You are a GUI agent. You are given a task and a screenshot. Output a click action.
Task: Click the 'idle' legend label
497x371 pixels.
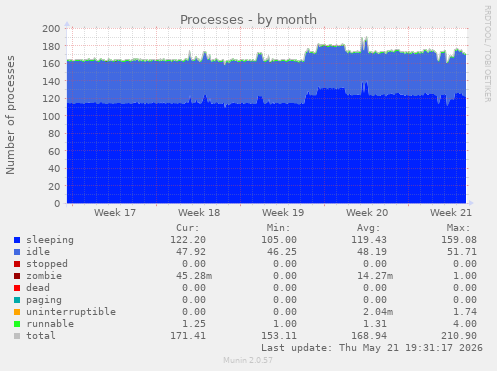point(38,252)
